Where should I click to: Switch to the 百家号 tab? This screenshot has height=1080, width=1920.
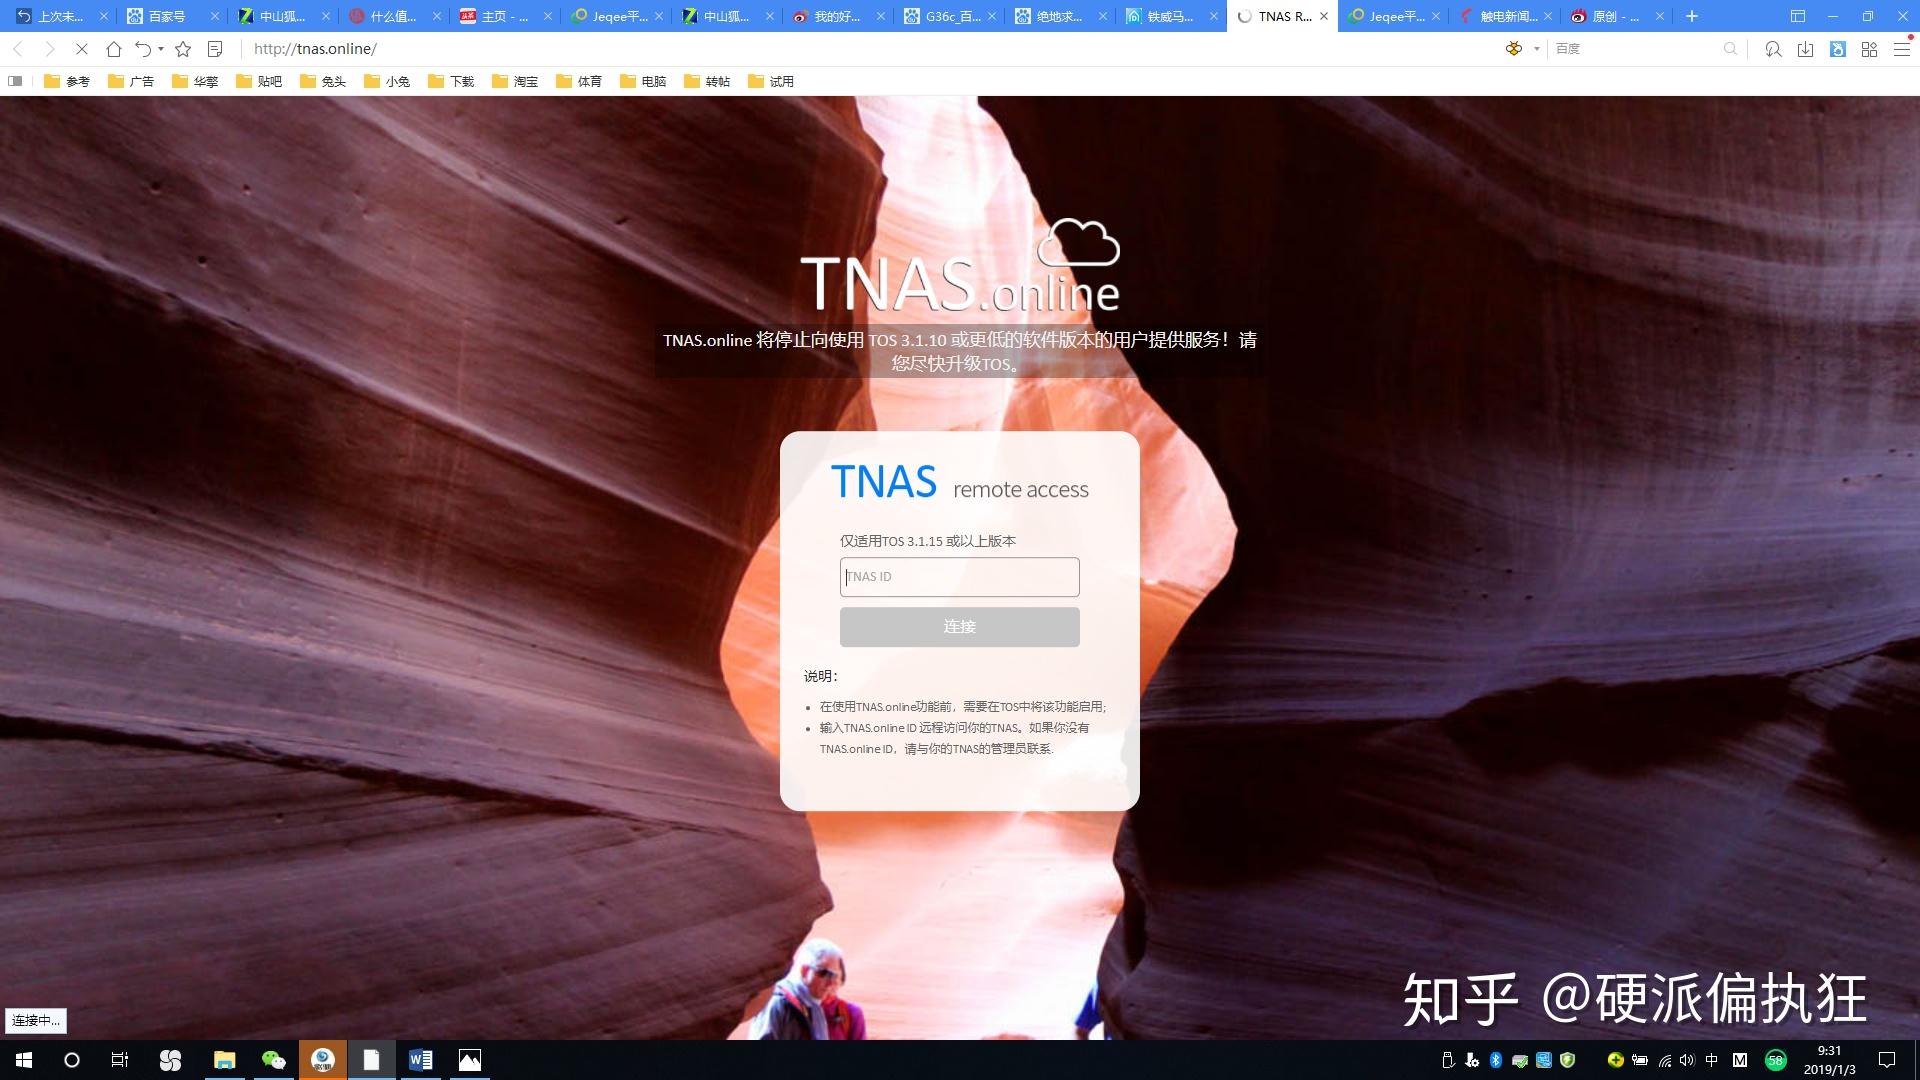(166, 16)
